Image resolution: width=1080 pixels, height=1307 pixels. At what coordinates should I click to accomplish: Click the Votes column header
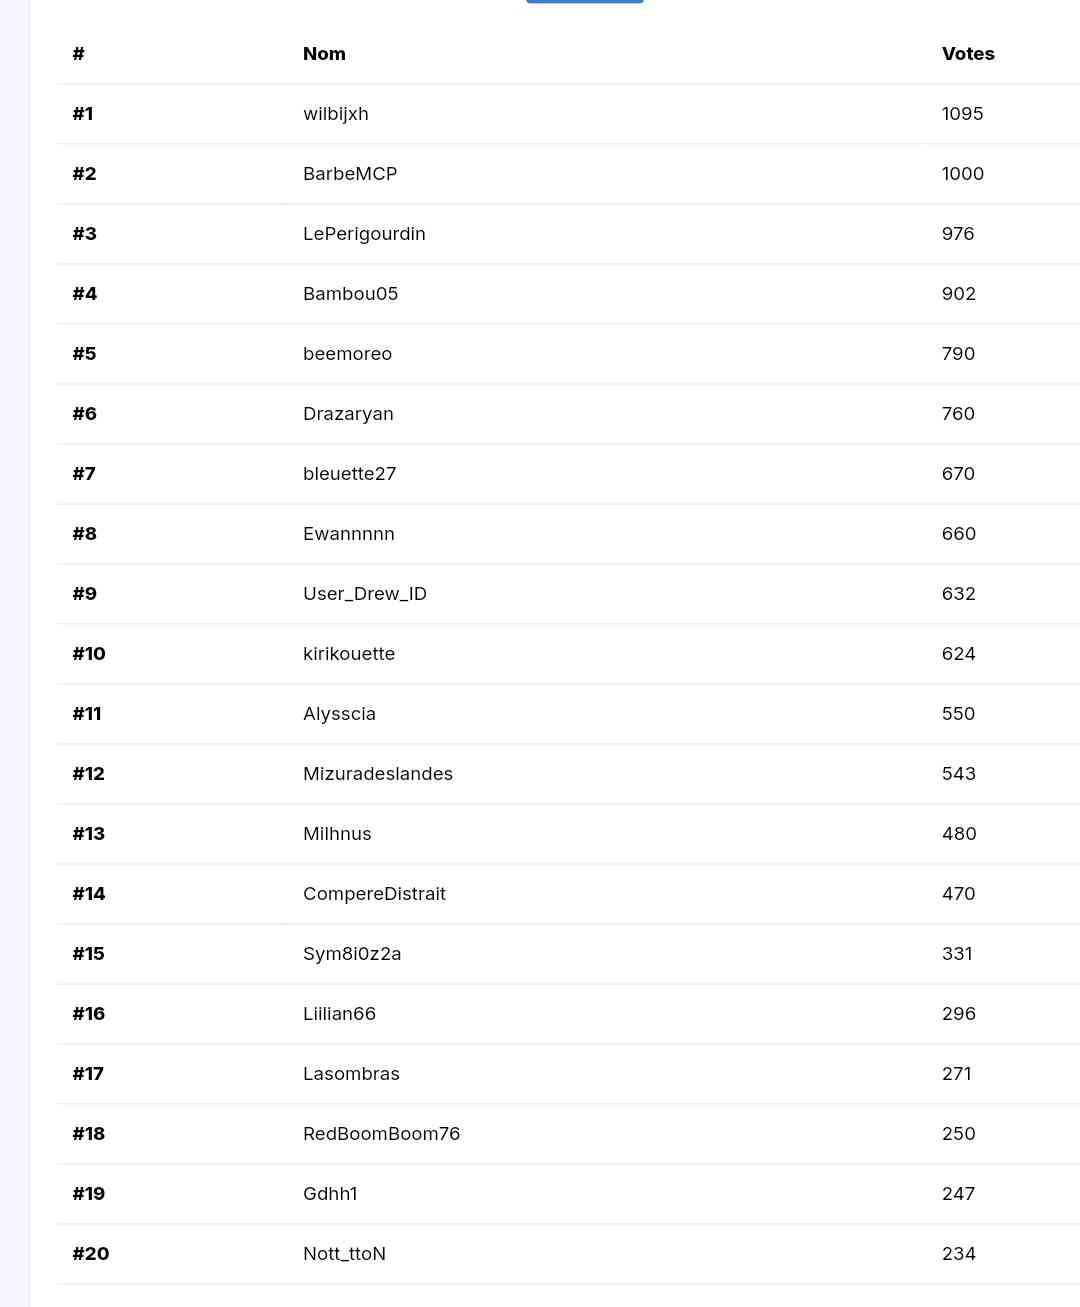coord(968,54)
